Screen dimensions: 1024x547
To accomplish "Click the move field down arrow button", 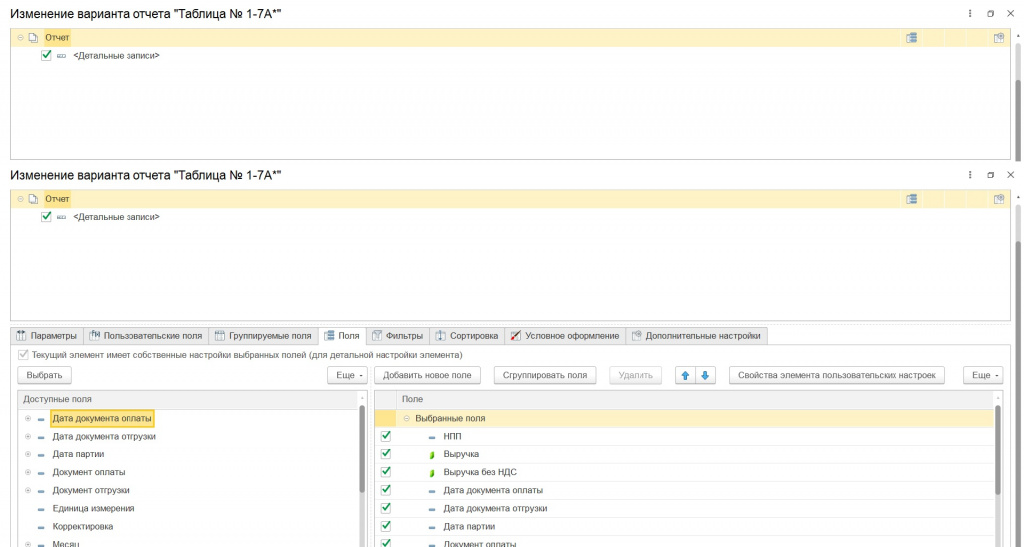I will [705, 375].
